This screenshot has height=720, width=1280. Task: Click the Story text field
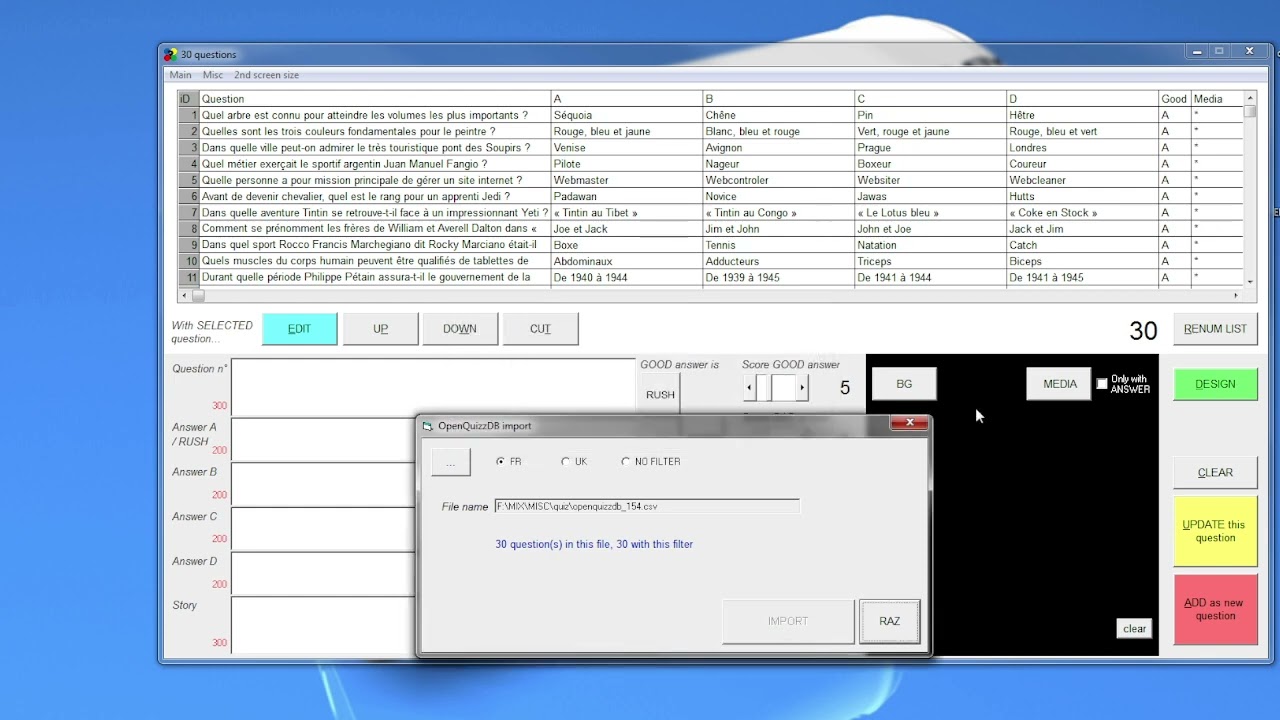point(323,625)
